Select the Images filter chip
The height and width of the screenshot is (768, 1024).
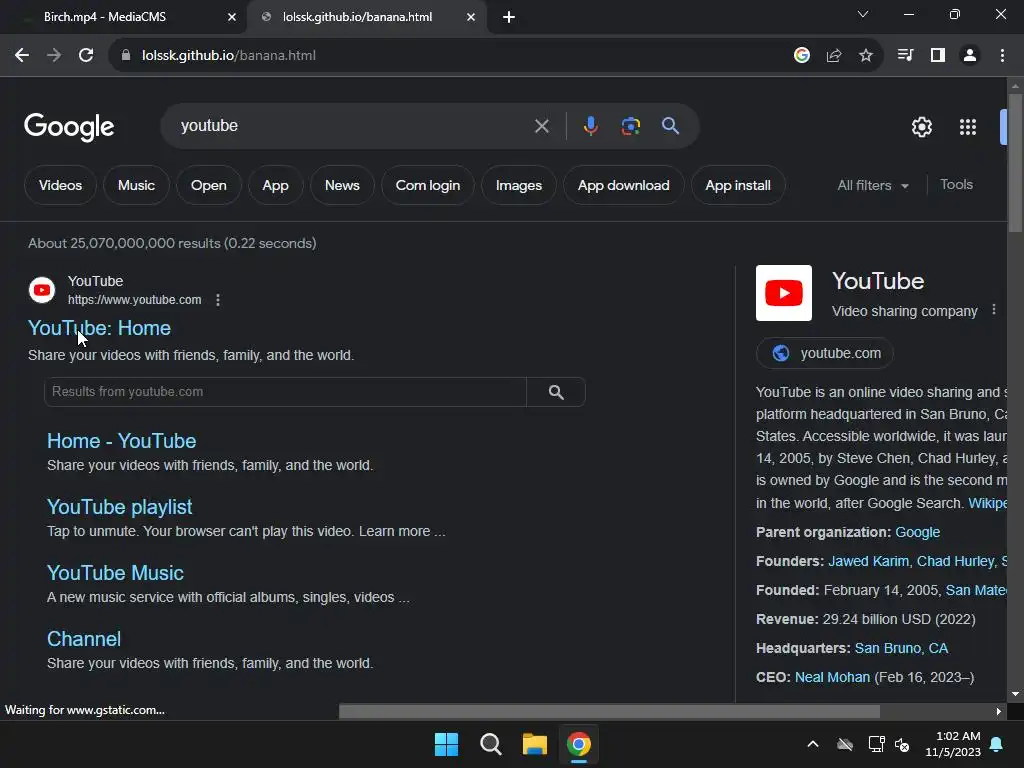(519, 185)
